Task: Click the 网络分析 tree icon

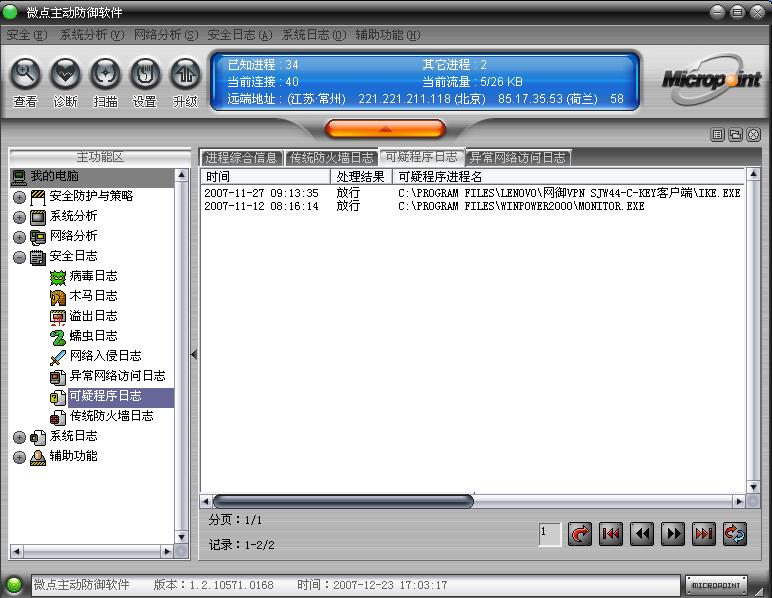Action: coord(38,237)
